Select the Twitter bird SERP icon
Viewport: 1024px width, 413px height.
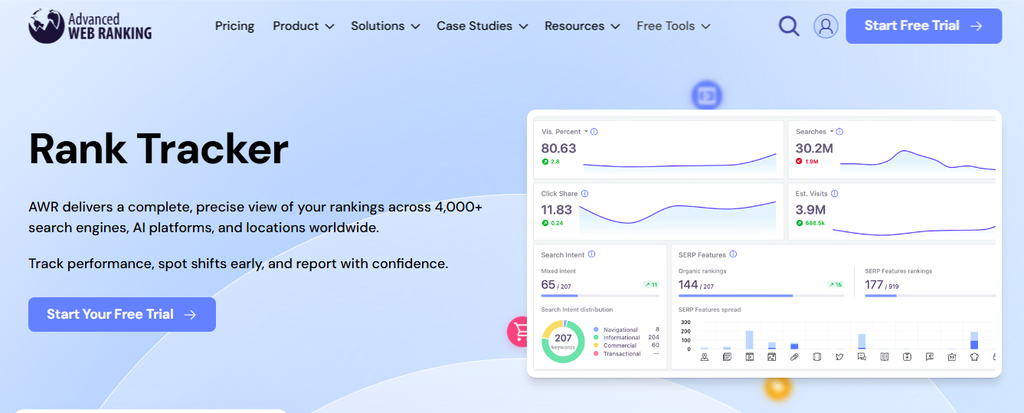[x=839, y=357]
